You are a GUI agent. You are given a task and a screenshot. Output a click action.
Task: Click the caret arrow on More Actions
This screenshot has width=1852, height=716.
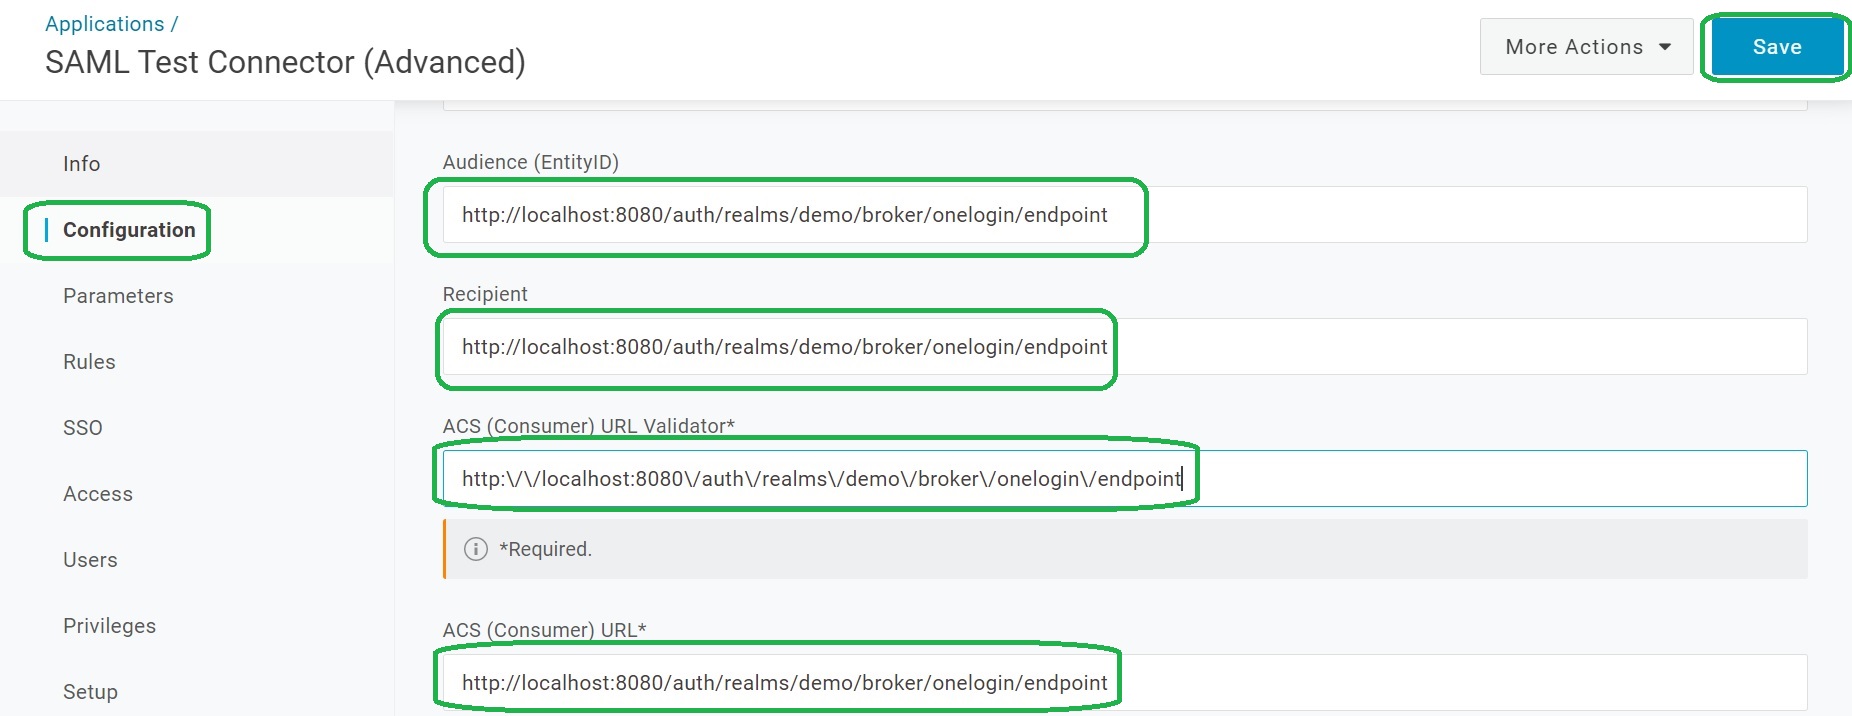(x=1665, y=47)
